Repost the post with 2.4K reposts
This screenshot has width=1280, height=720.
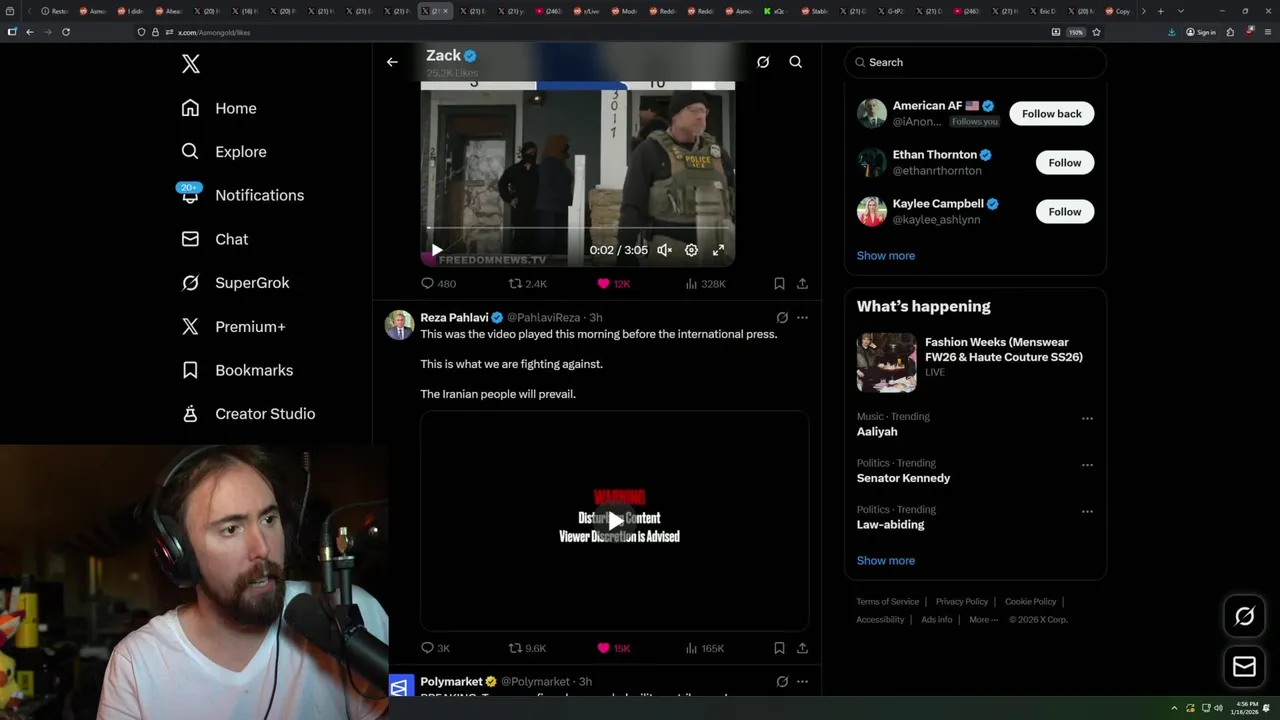528,284
